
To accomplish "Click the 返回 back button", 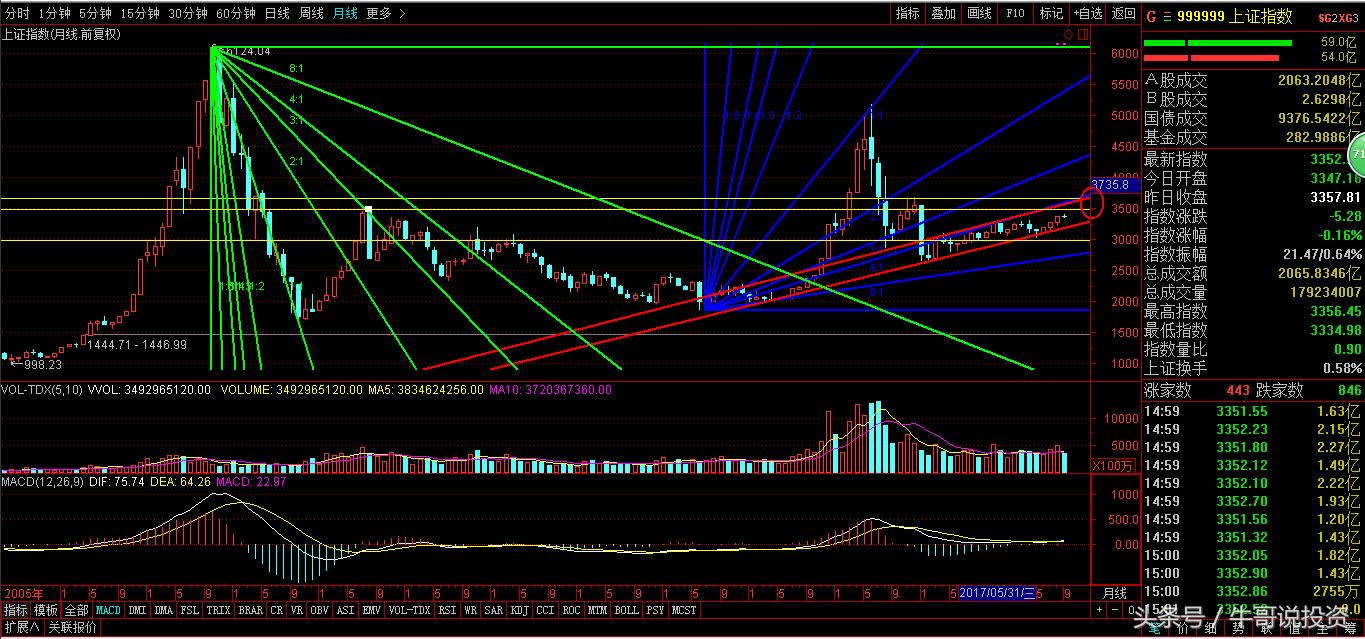I will pyautogui.click(x=1124, y=13).
